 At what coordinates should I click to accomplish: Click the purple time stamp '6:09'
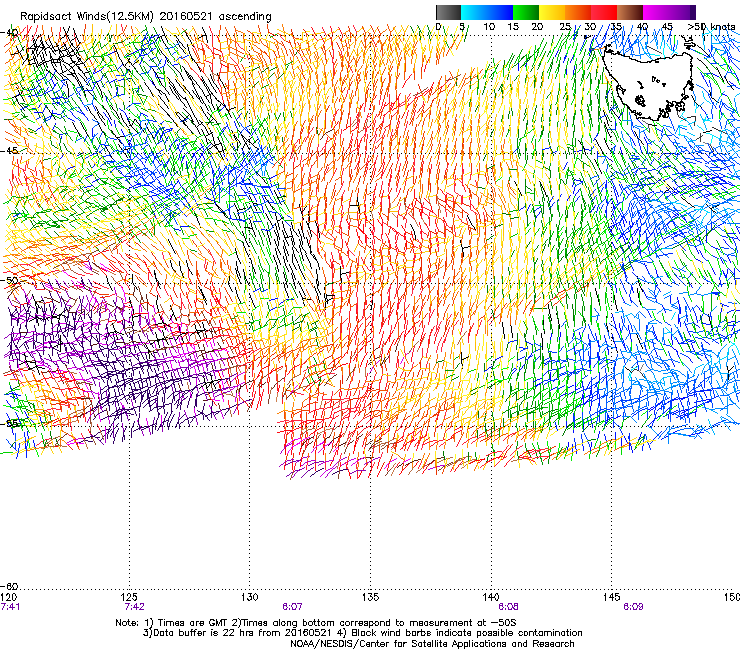[633, 607]
